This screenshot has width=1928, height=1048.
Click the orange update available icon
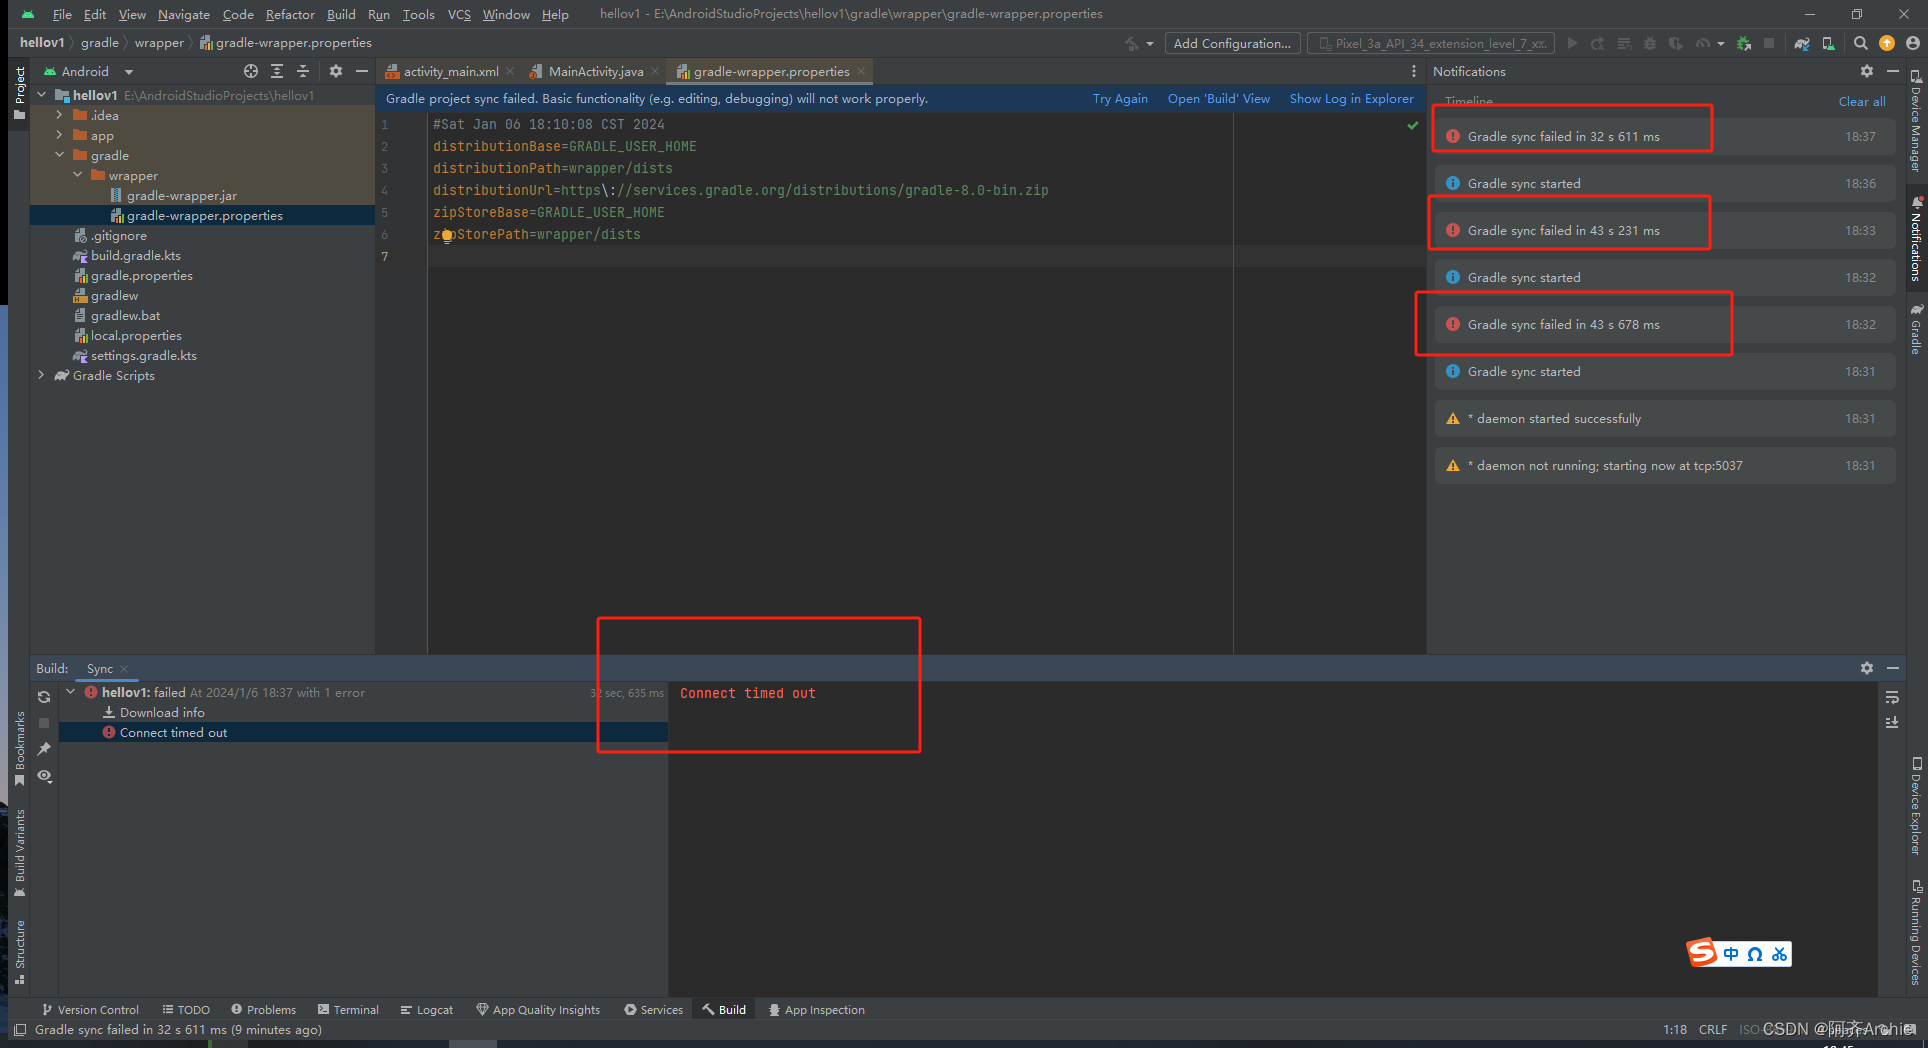[1887, 43]
